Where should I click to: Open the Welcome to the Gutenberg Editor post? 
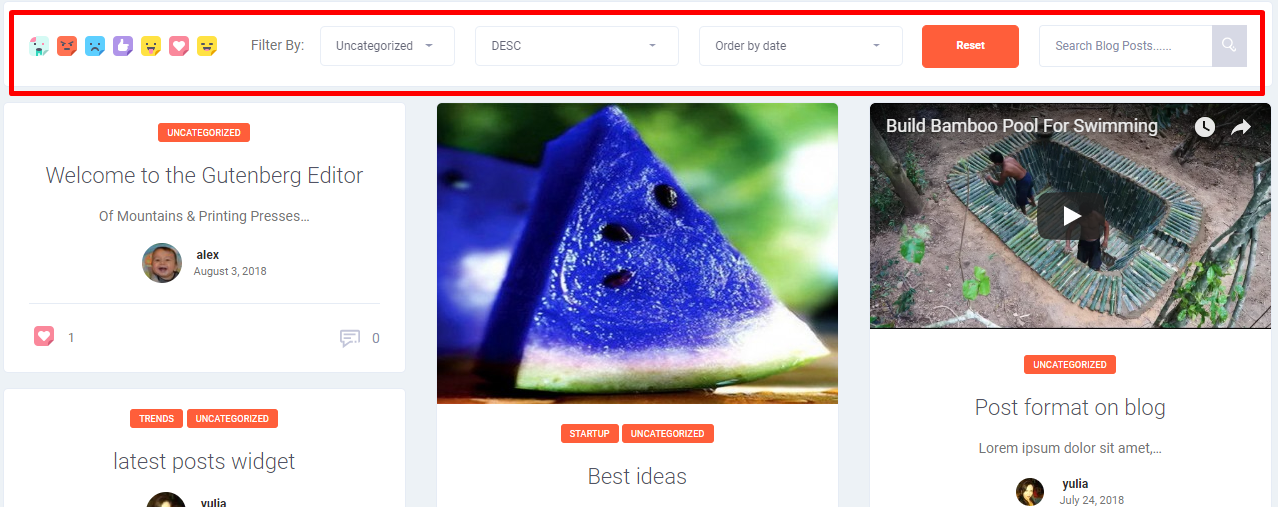pos(204,175)
